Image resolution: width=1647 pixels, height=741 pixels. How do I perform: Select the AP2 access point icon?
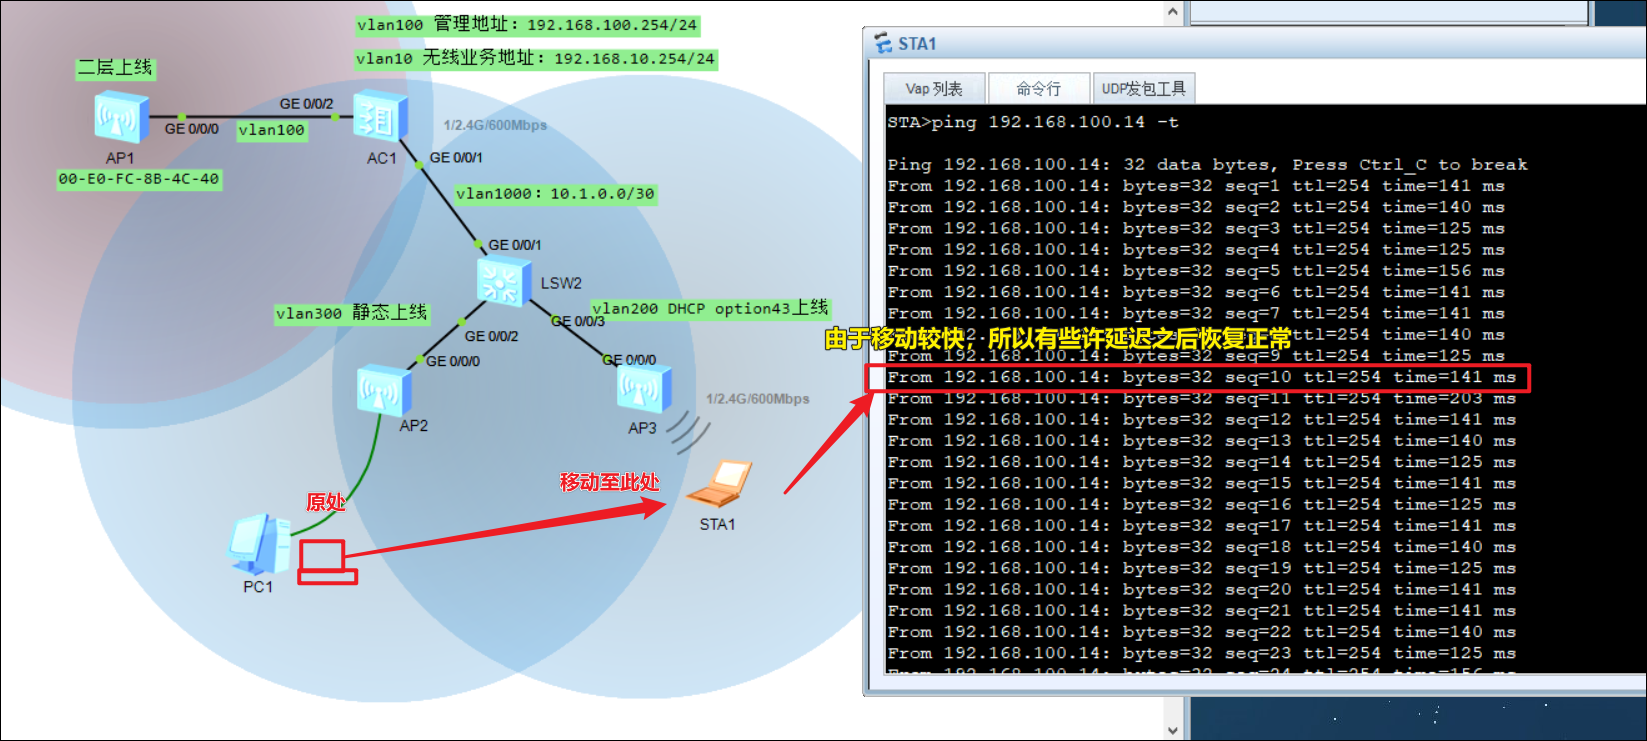tap(385, 391)
